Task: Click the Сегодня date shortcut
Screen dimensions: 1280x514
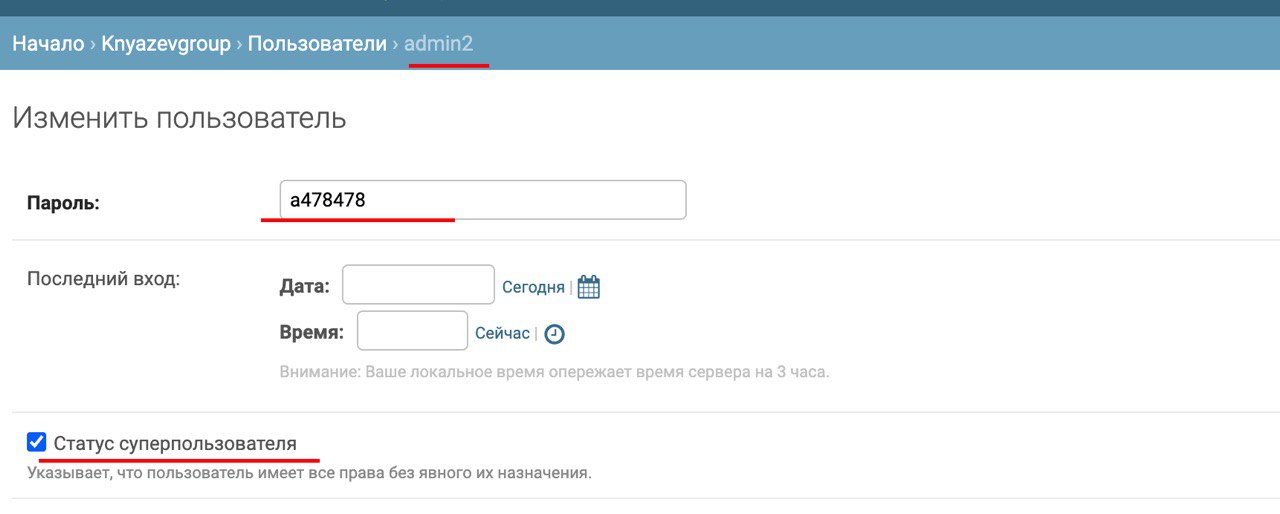Action: pyautogui.click(x=533, y=287)
